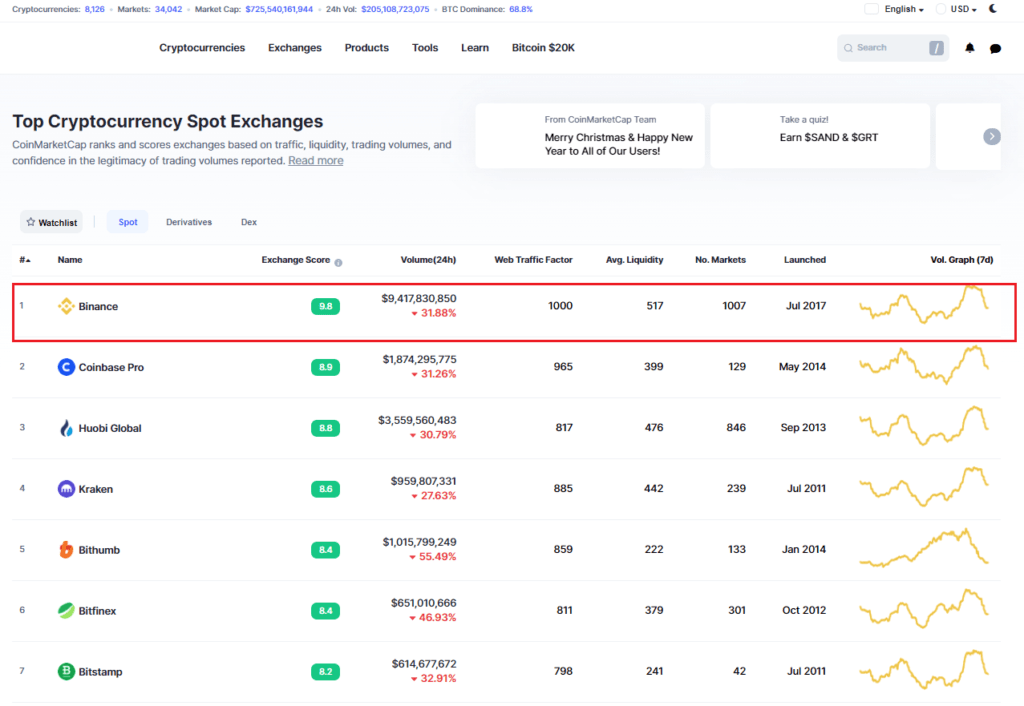Open the Huobi Global name link
Image resolution: width=1024 pixels, height=706 pixels.
pos(110,428)
